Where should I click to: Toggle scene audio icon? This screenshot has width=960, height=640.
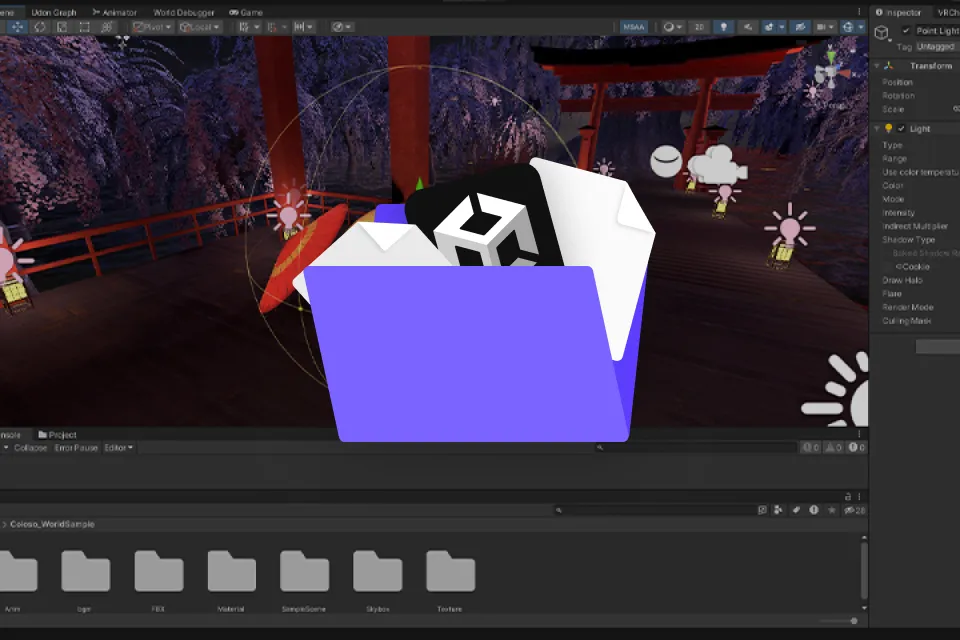click(x=748, y=27)
